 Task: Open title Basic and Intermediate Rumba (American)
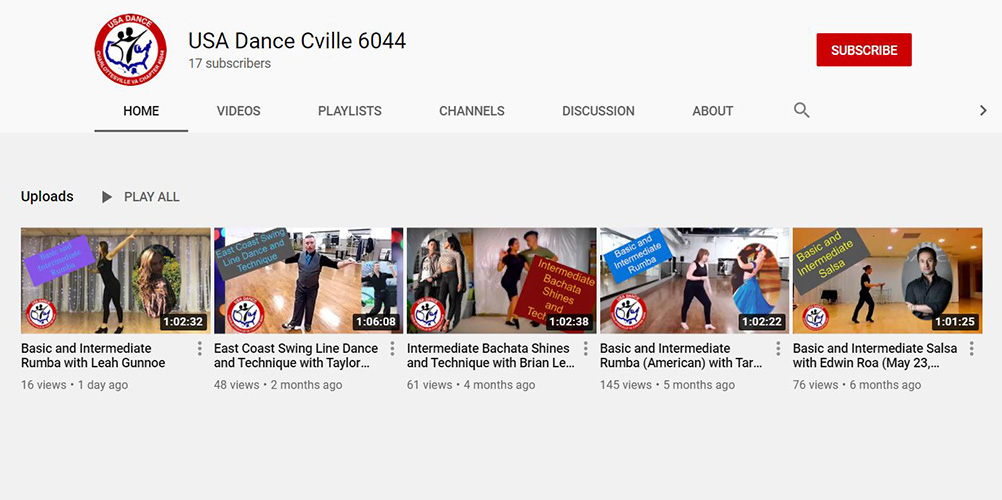pos(681,355)
